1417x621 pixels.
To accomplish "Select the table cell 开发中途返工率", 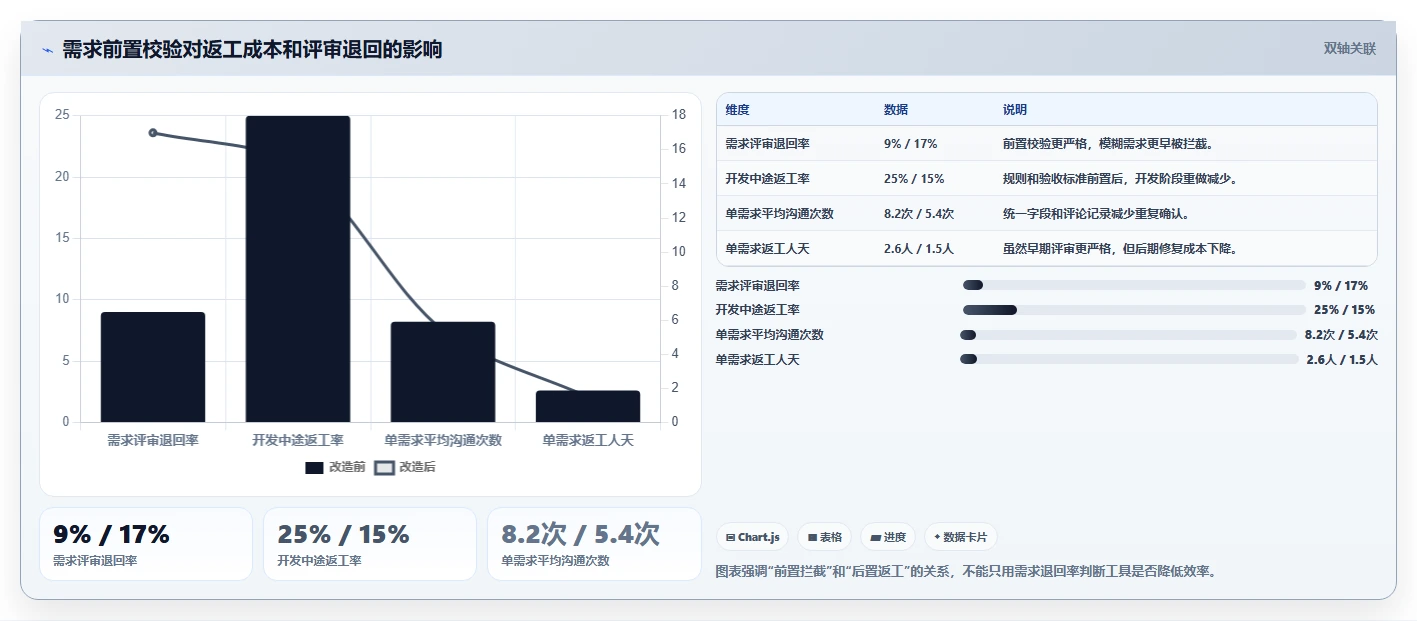I will pyautogui.click(x=768, y=179).
